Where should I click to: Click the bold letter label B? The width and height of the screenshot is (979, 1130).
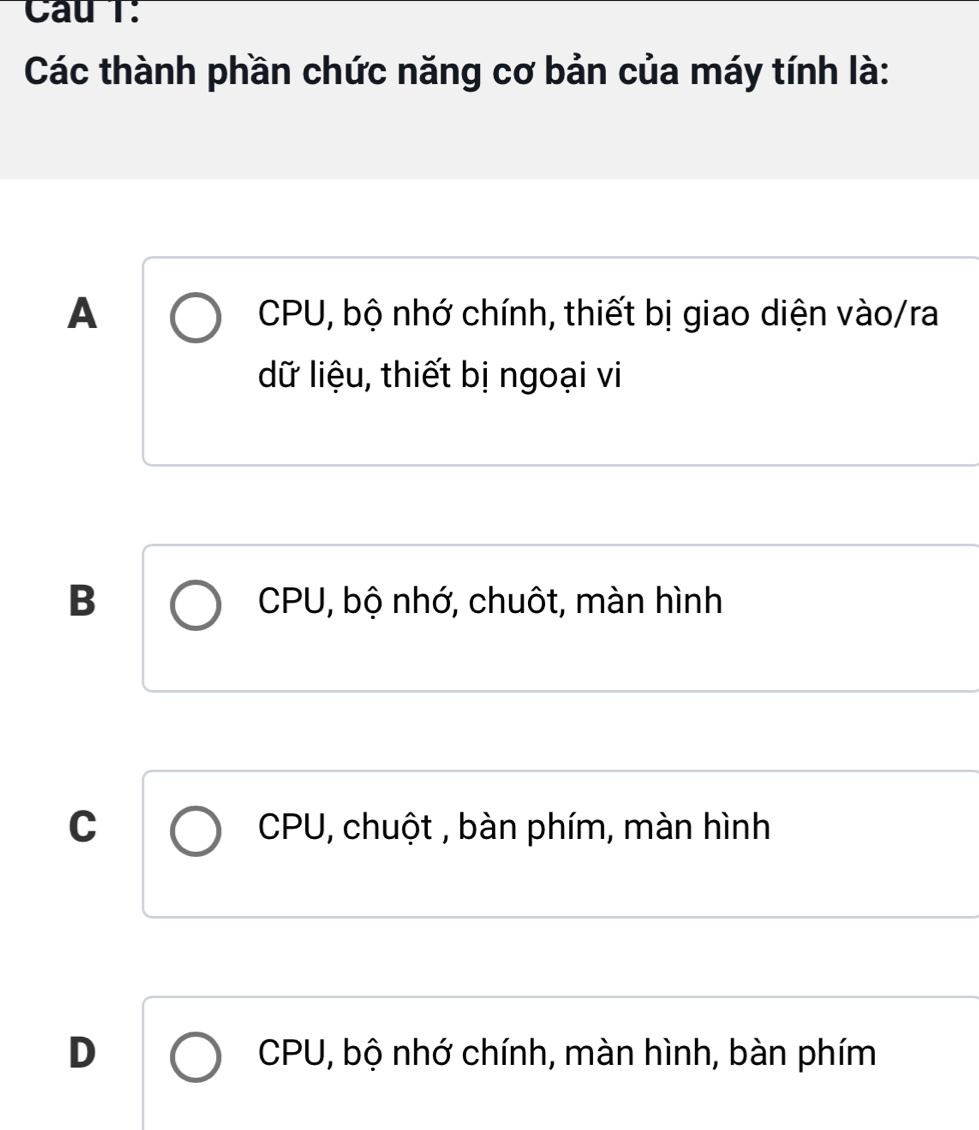(x=86, y=602)
